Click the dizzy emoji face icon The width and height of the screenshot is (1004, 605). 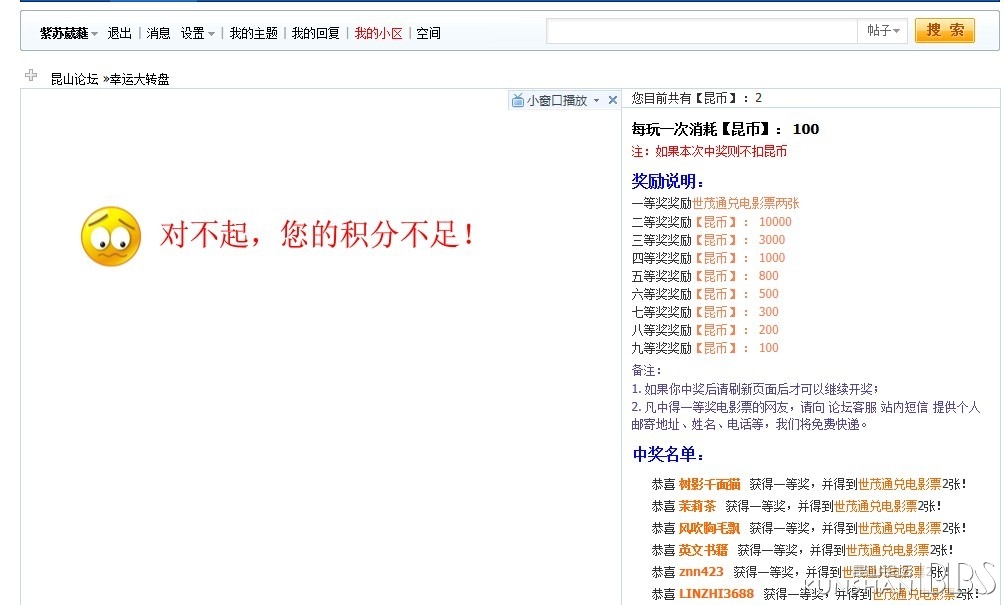point(110,236)
